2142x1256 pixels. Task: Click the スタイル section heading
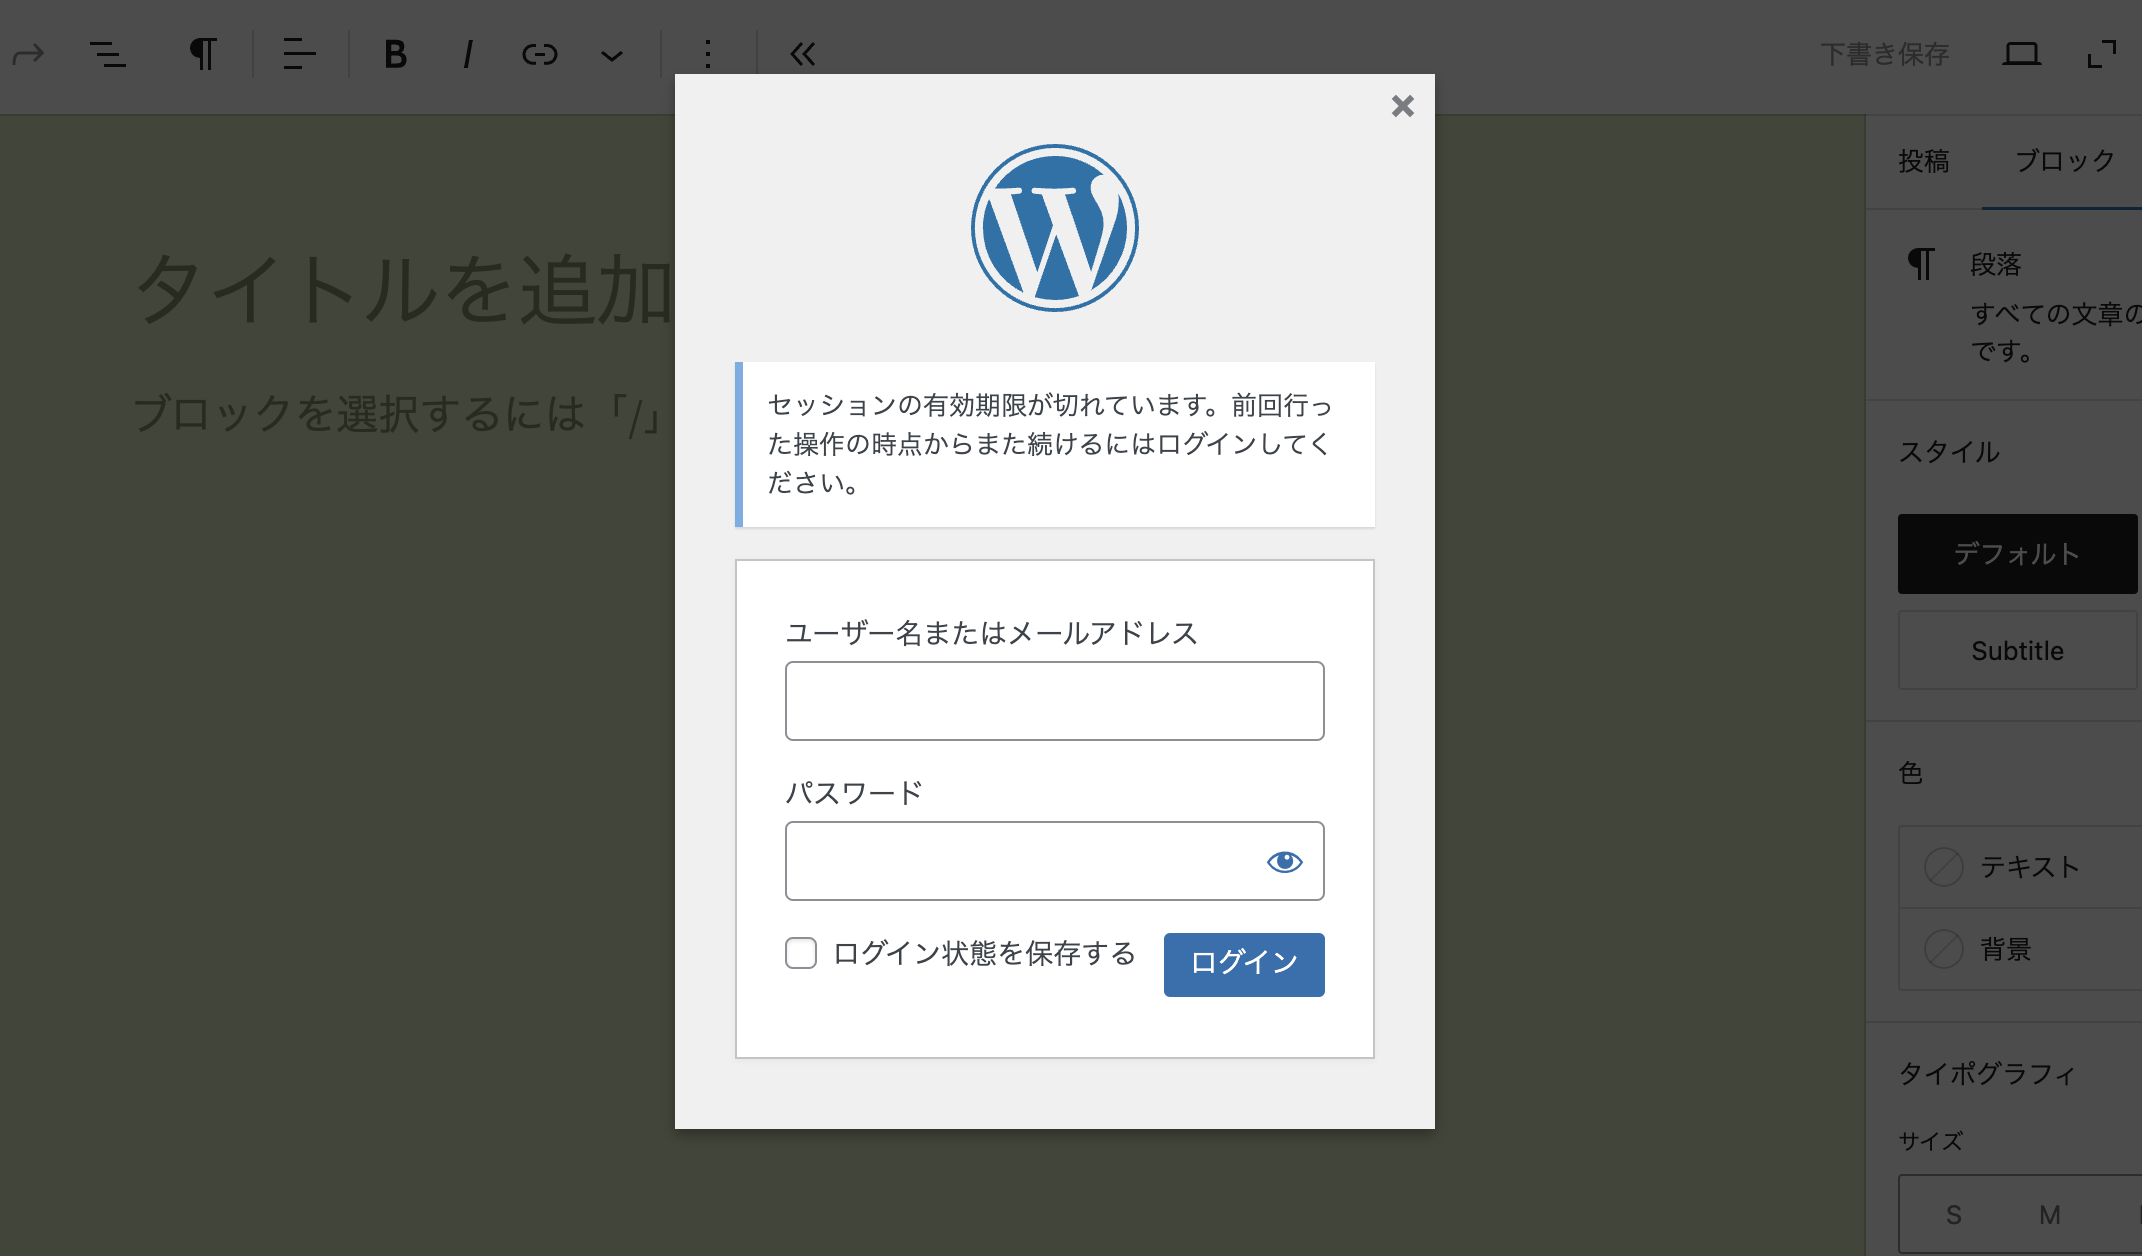pos(1949,452)
